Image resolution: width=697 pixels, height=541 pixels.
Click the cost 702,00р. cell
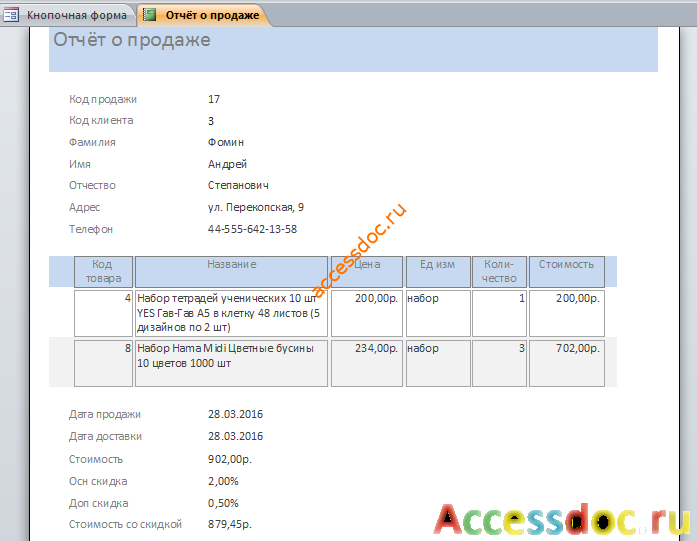tap(567, 363)
